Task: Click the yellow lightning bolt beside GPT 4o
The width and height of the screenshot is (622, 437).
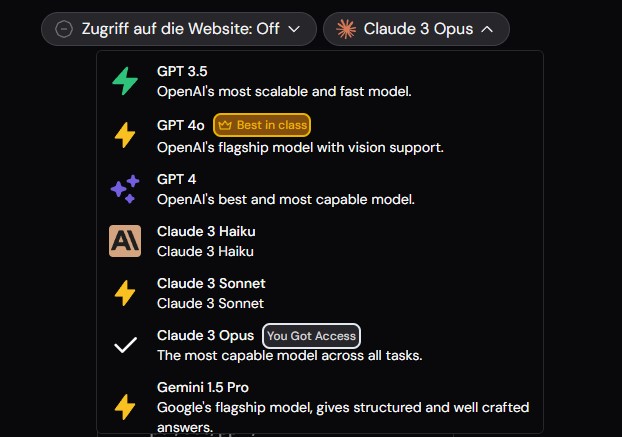Action: pos(125,135)
